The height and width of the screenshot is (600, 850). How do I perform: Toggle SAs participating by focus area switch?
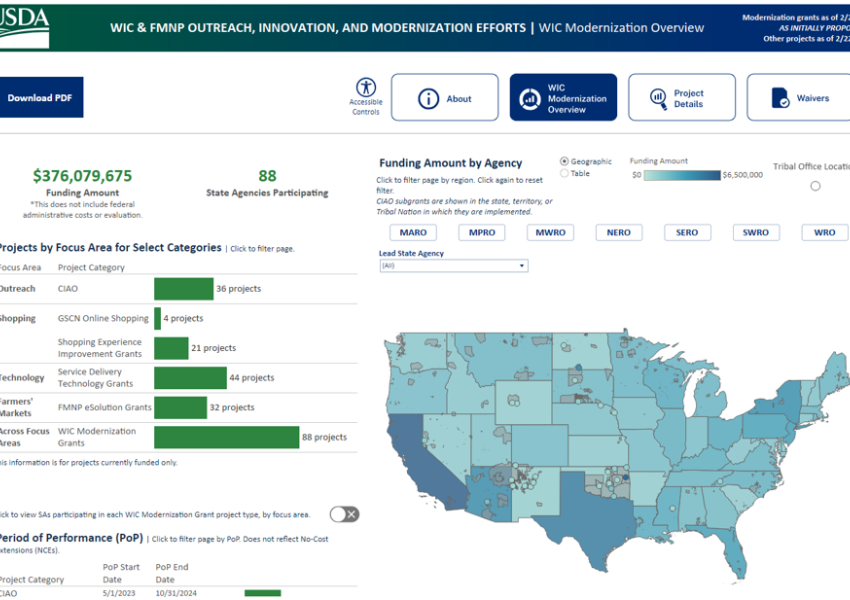click(x=345, y=514)
